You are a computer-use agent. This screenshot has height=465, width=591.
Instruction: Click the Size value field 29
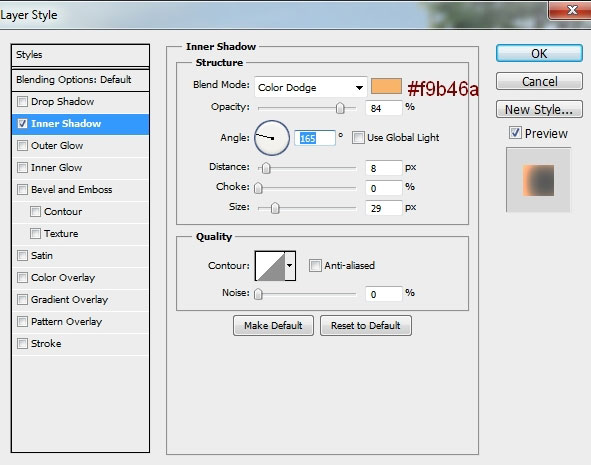[384, 208]
